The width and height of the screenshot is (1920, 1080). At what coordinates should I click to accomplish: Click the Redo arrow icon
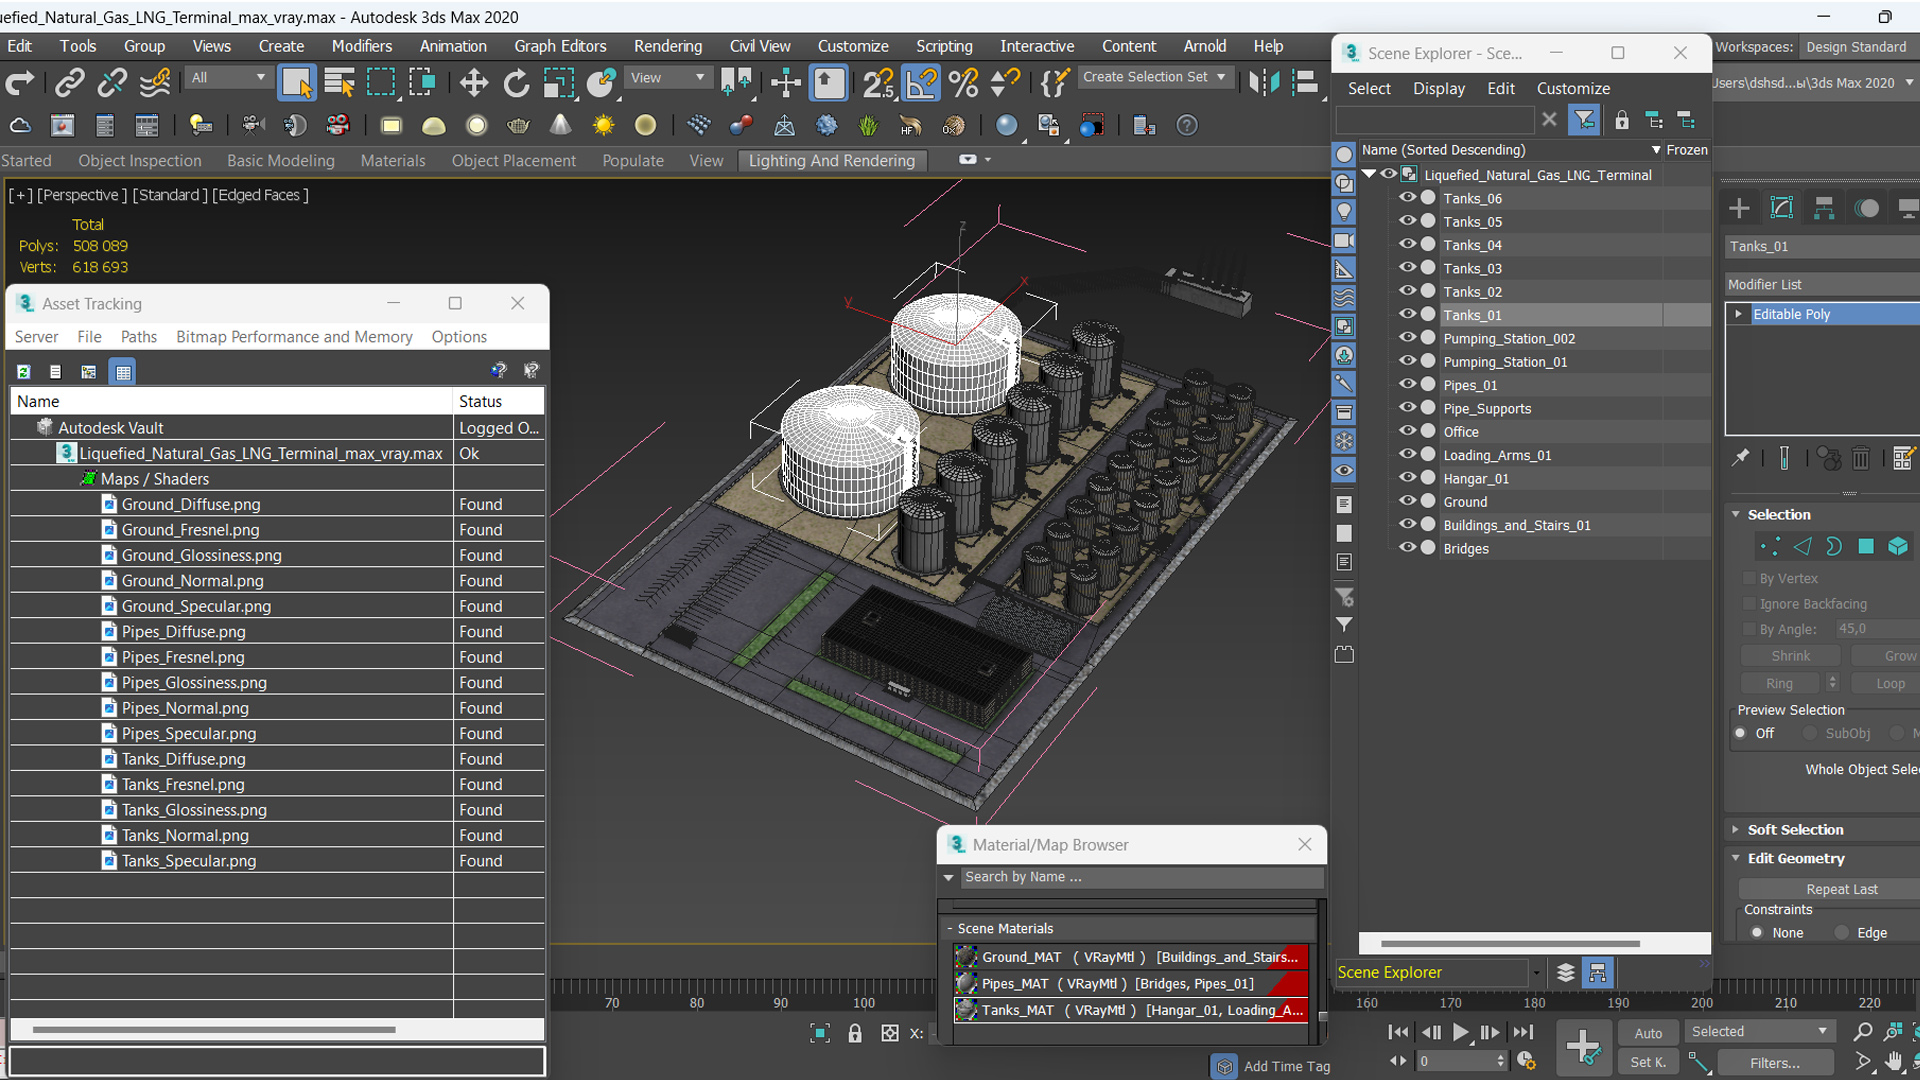[20, 83]
